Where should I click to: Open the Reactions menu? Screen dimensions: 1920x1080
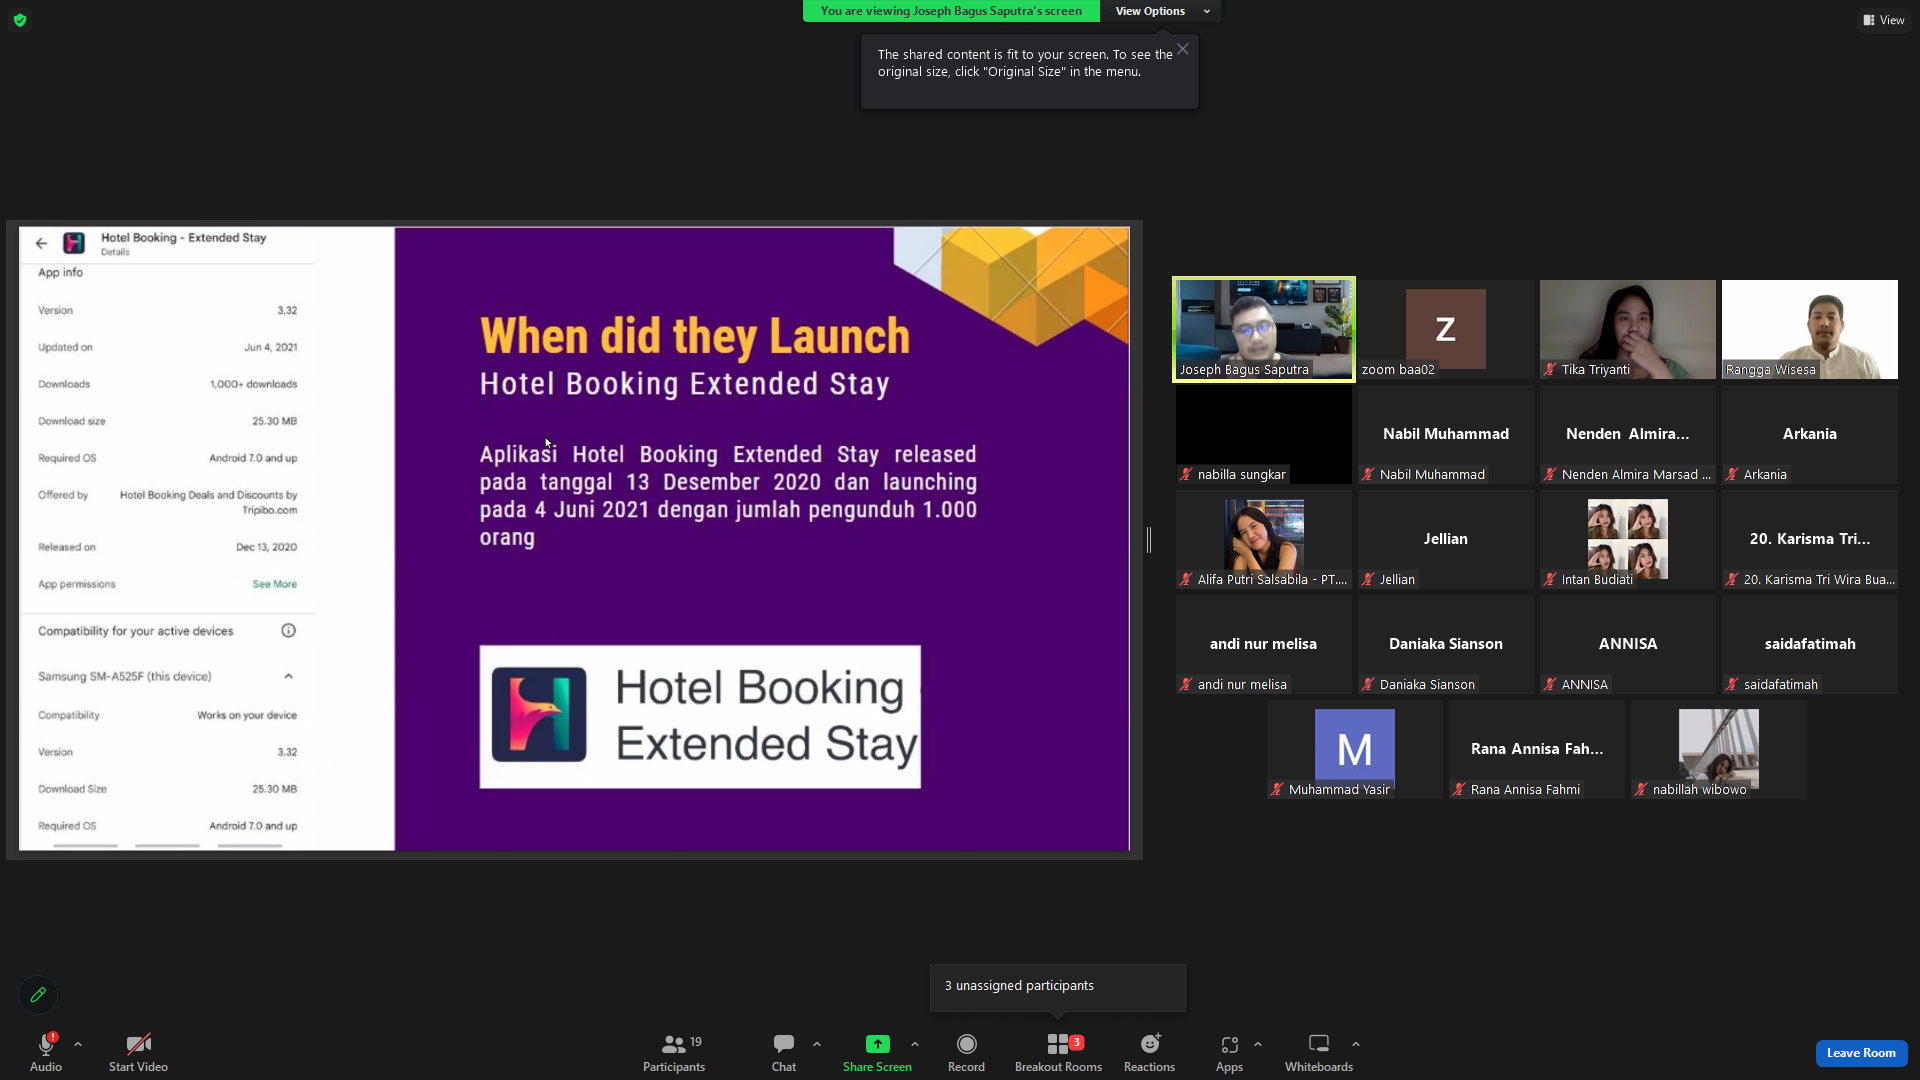pos(1149,1051)
